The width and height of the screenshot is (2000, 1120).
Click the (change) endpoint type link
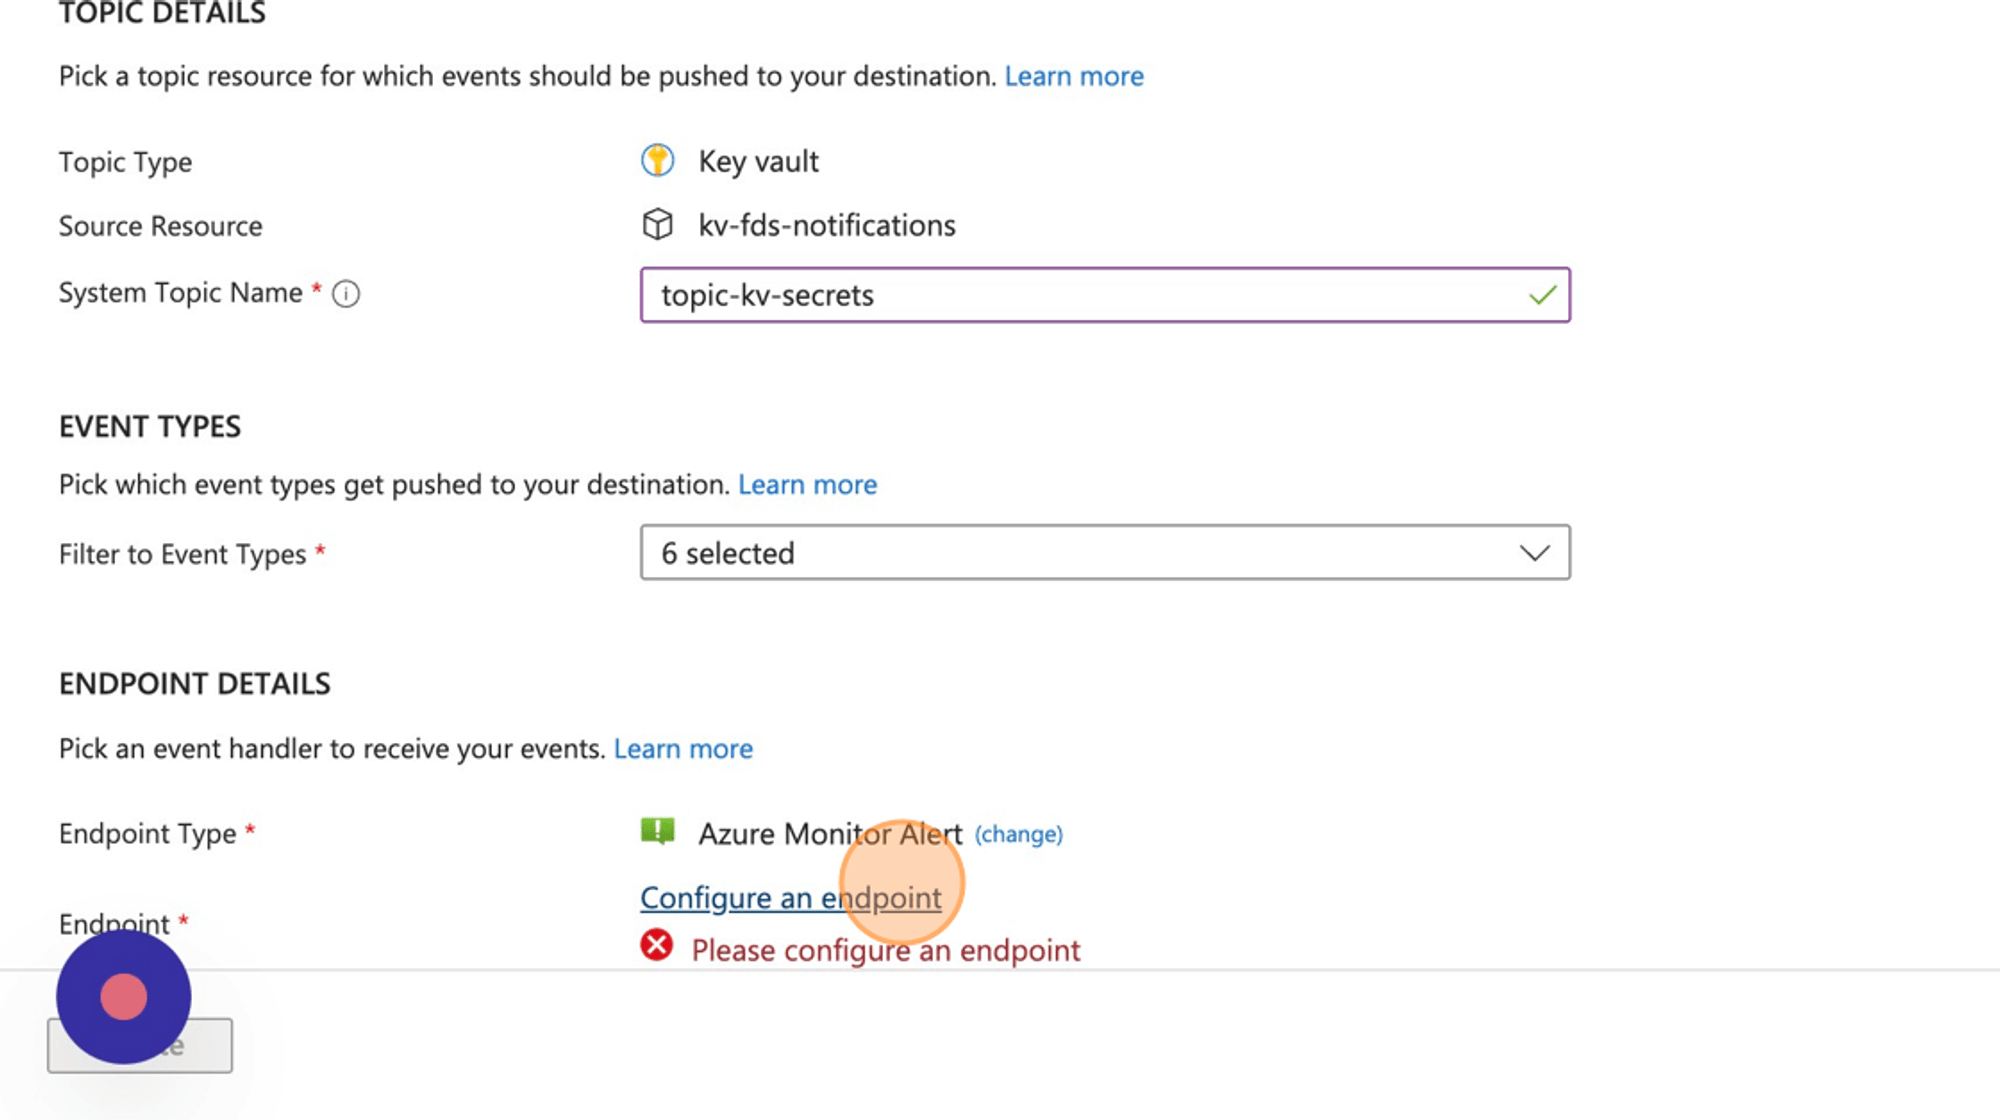point(1018,834)
